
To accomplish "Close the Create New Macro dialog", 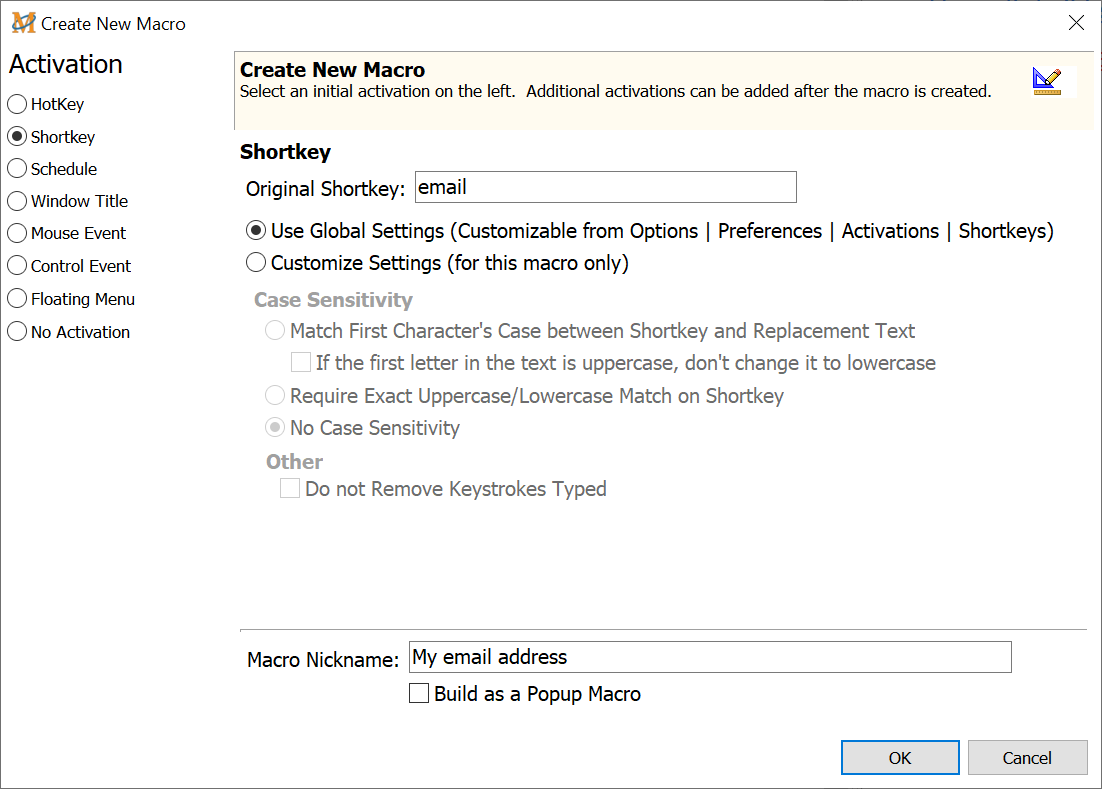I will point(1076,23).
